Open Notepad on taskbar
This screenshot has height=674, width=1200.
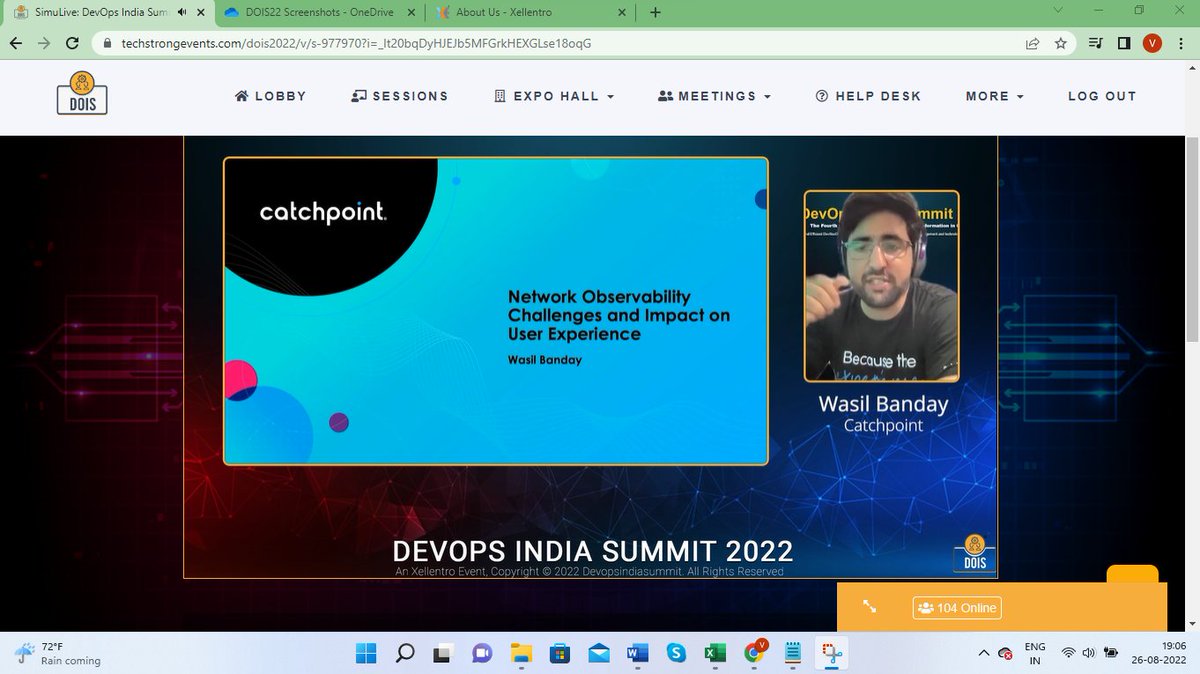pos(793,653)
